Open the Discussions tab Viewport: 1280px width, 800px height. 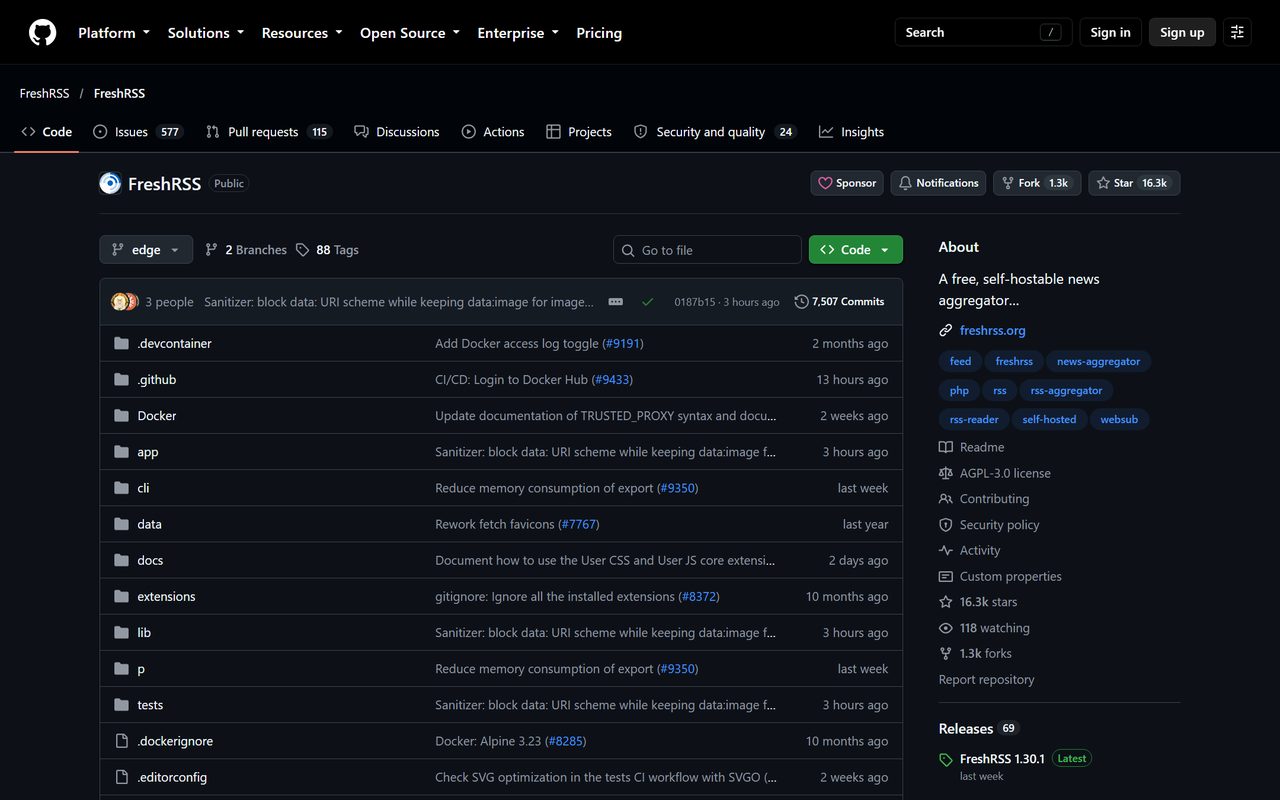coord(397,132)
